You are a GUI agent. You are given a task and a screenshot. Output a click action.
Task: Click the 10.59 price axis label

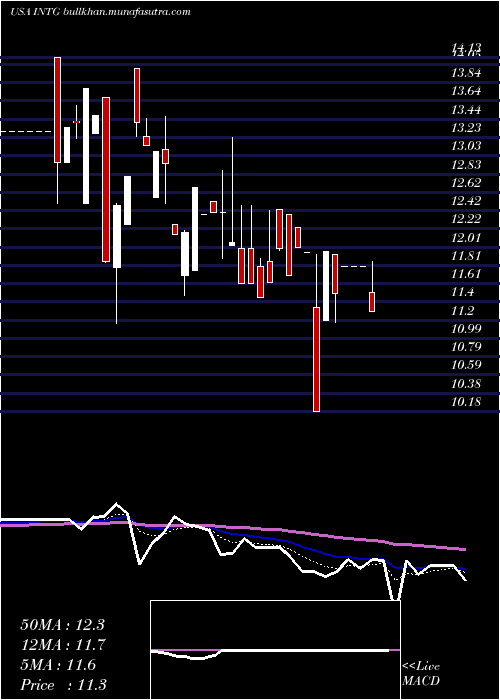466,365
